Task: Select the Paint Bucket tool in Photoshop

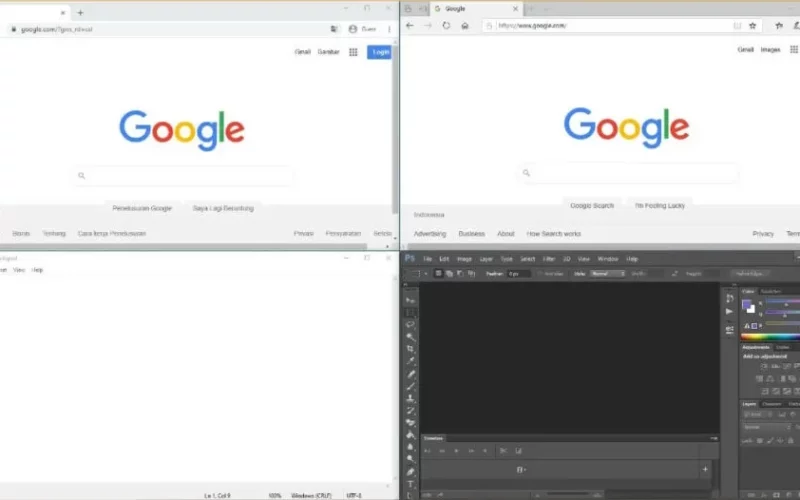Action: [x=410, y=435]
